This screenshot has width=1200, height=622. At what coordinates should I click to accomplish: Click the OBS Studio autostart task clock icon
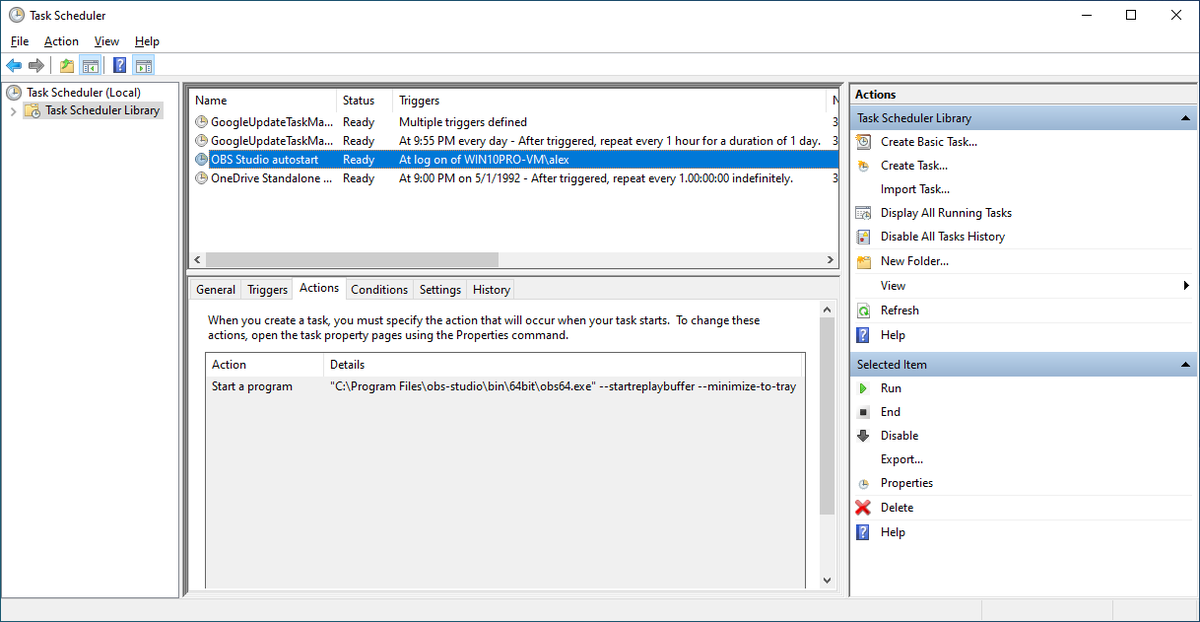click(x=202, y=159)
